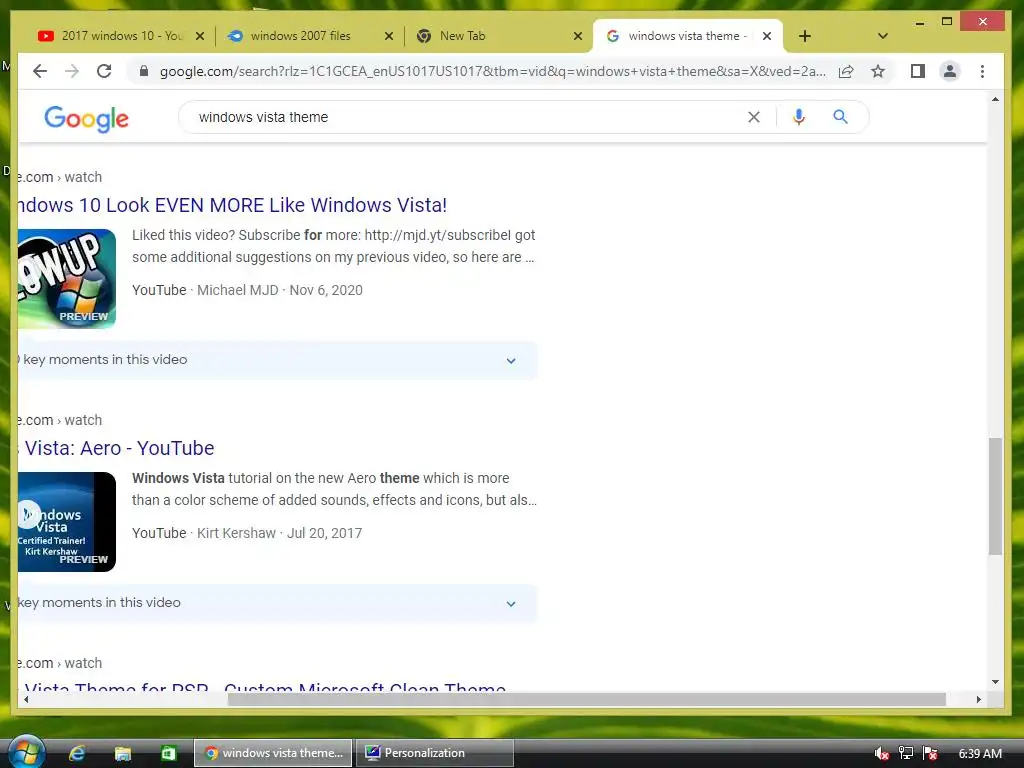Screen dimensions: 1024x768
Task: Switch to the Chrome taskbar button
Action: (273, 753)
